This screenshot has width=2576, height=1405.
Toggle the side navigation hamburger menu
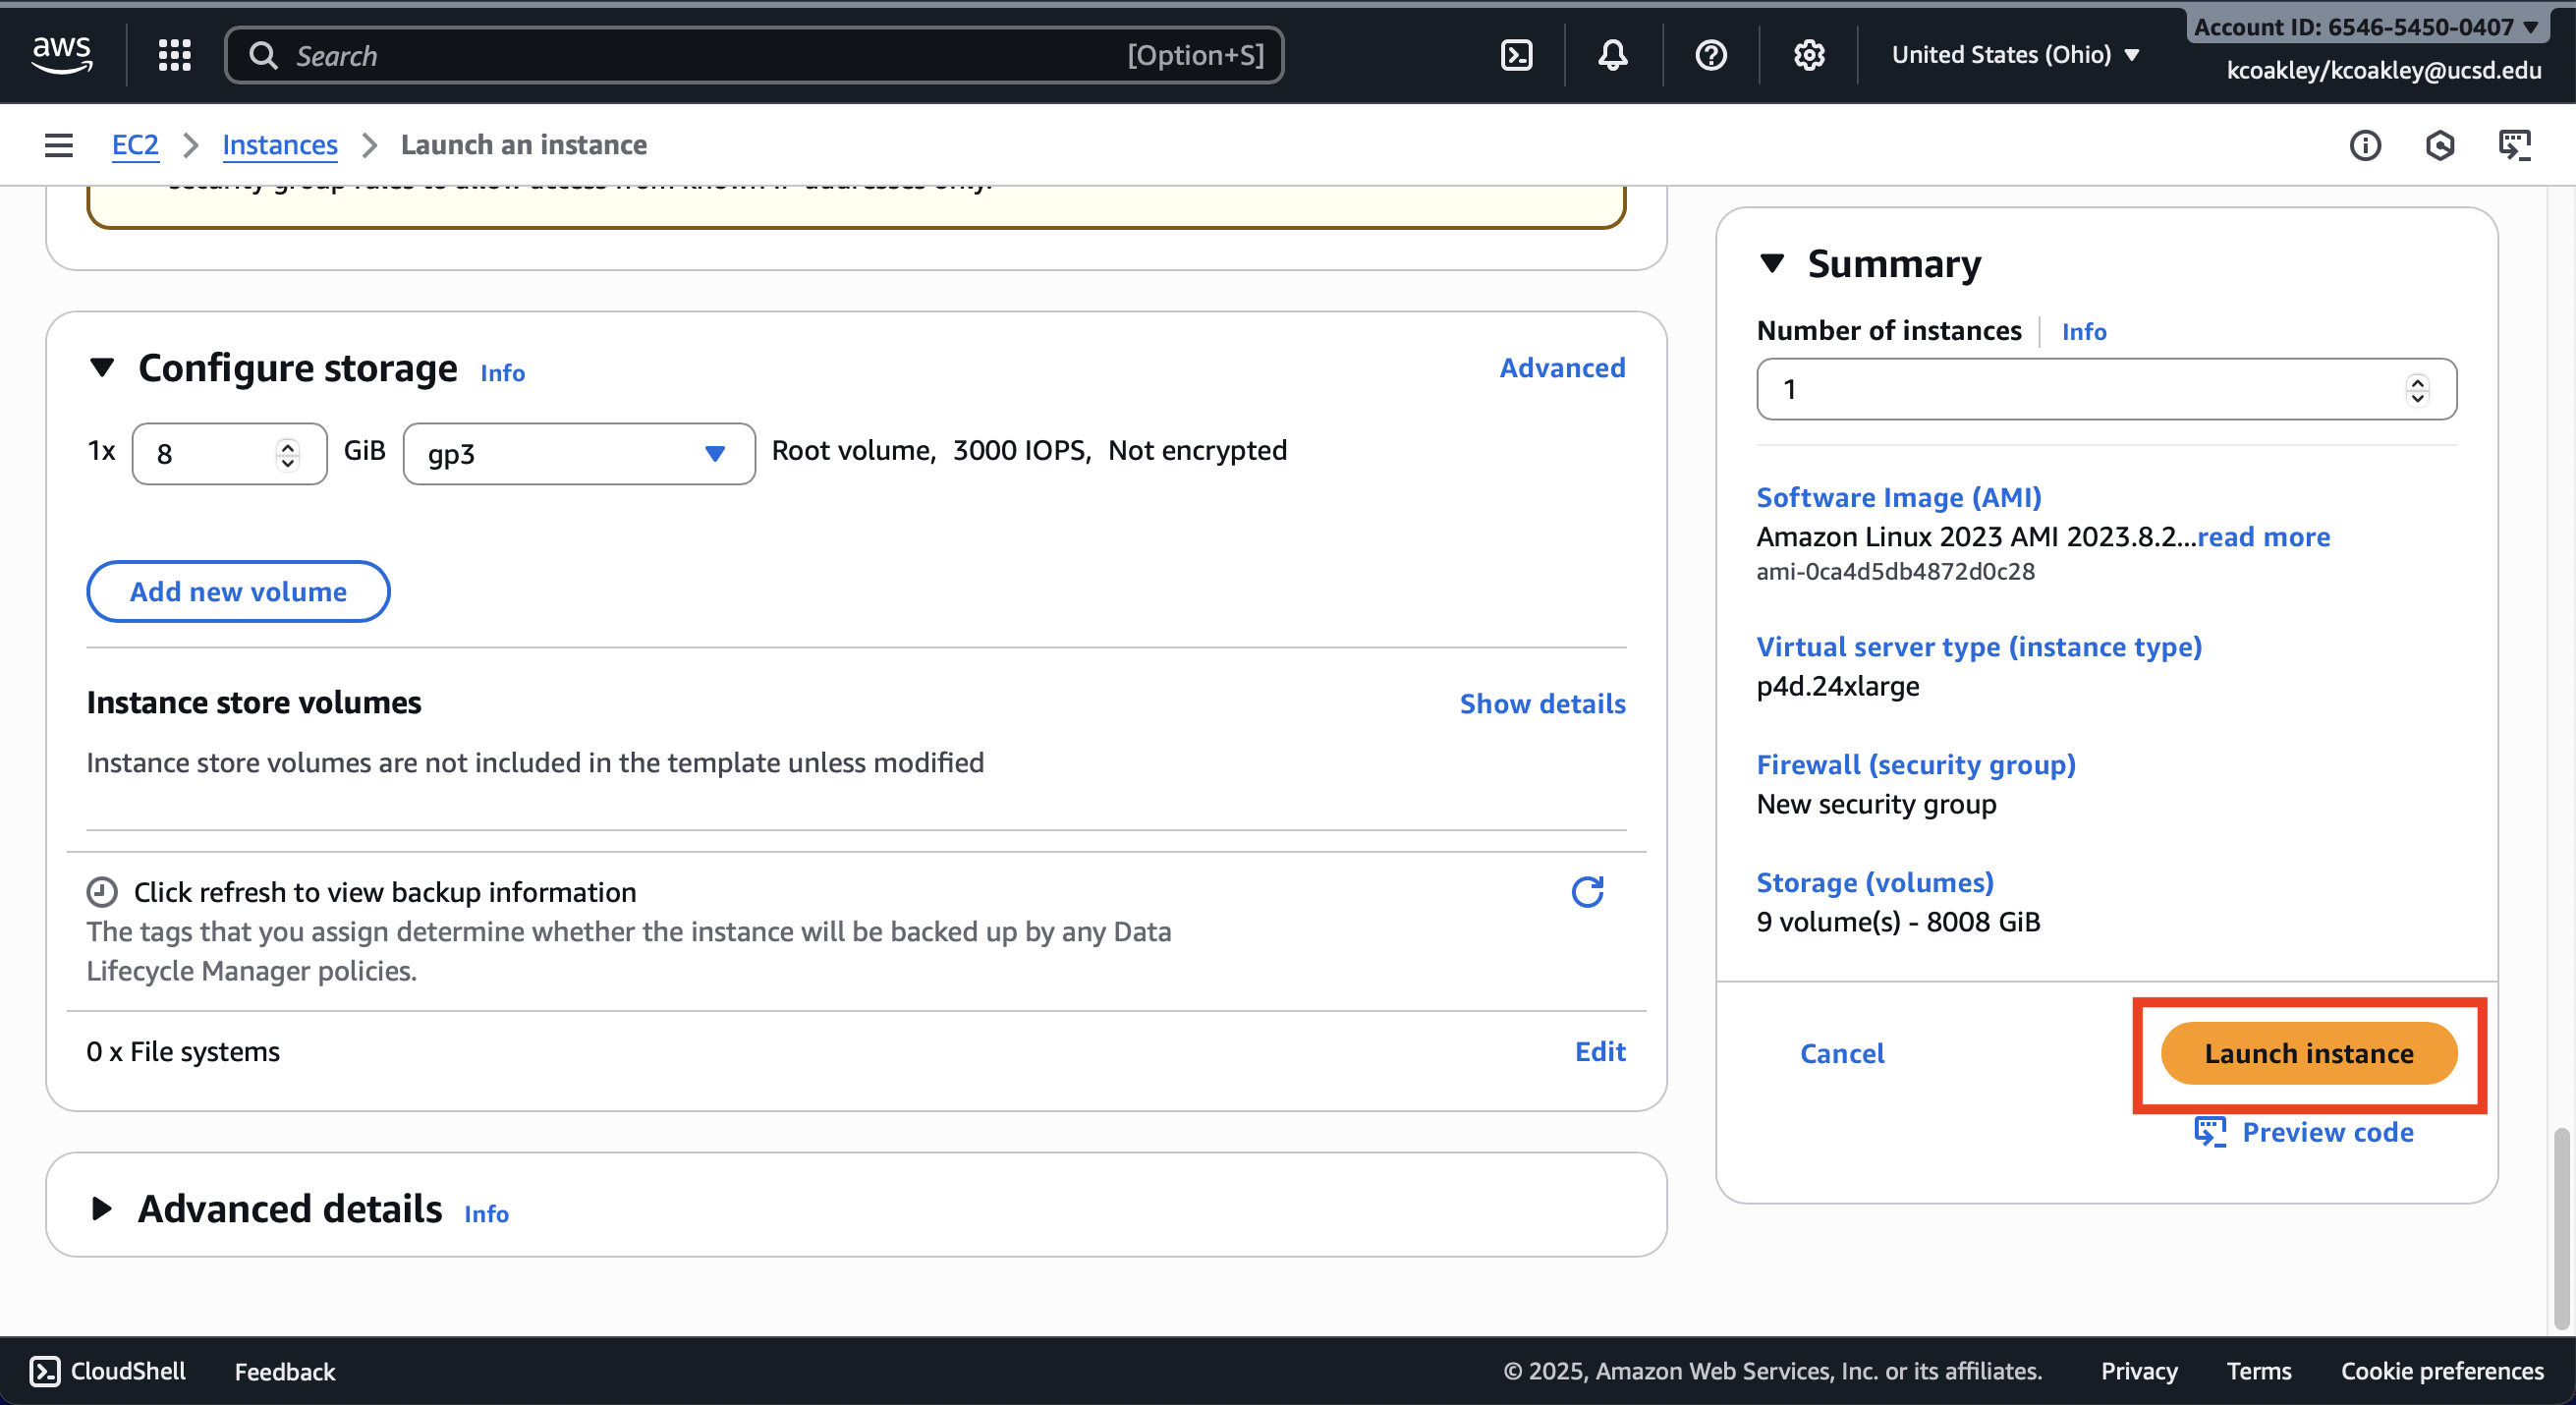pos(59,145)
